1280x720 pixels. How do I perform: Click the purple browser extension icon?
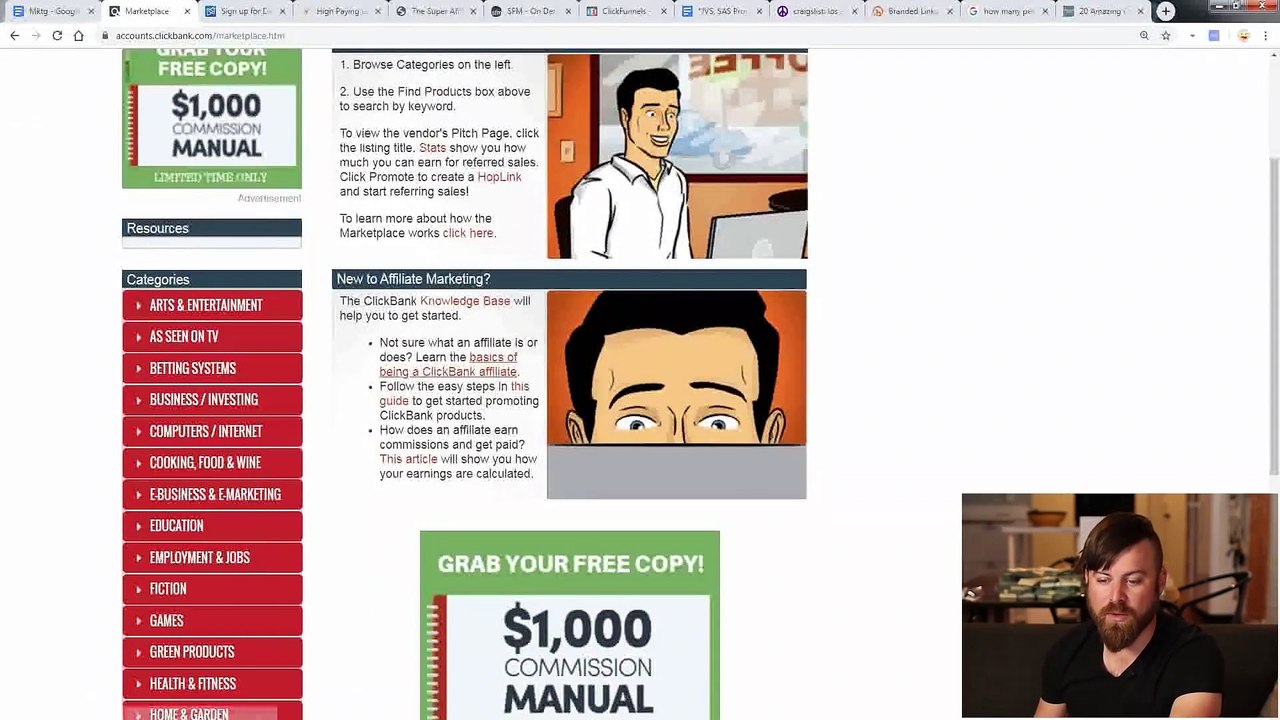click(x=1214, y=35)
